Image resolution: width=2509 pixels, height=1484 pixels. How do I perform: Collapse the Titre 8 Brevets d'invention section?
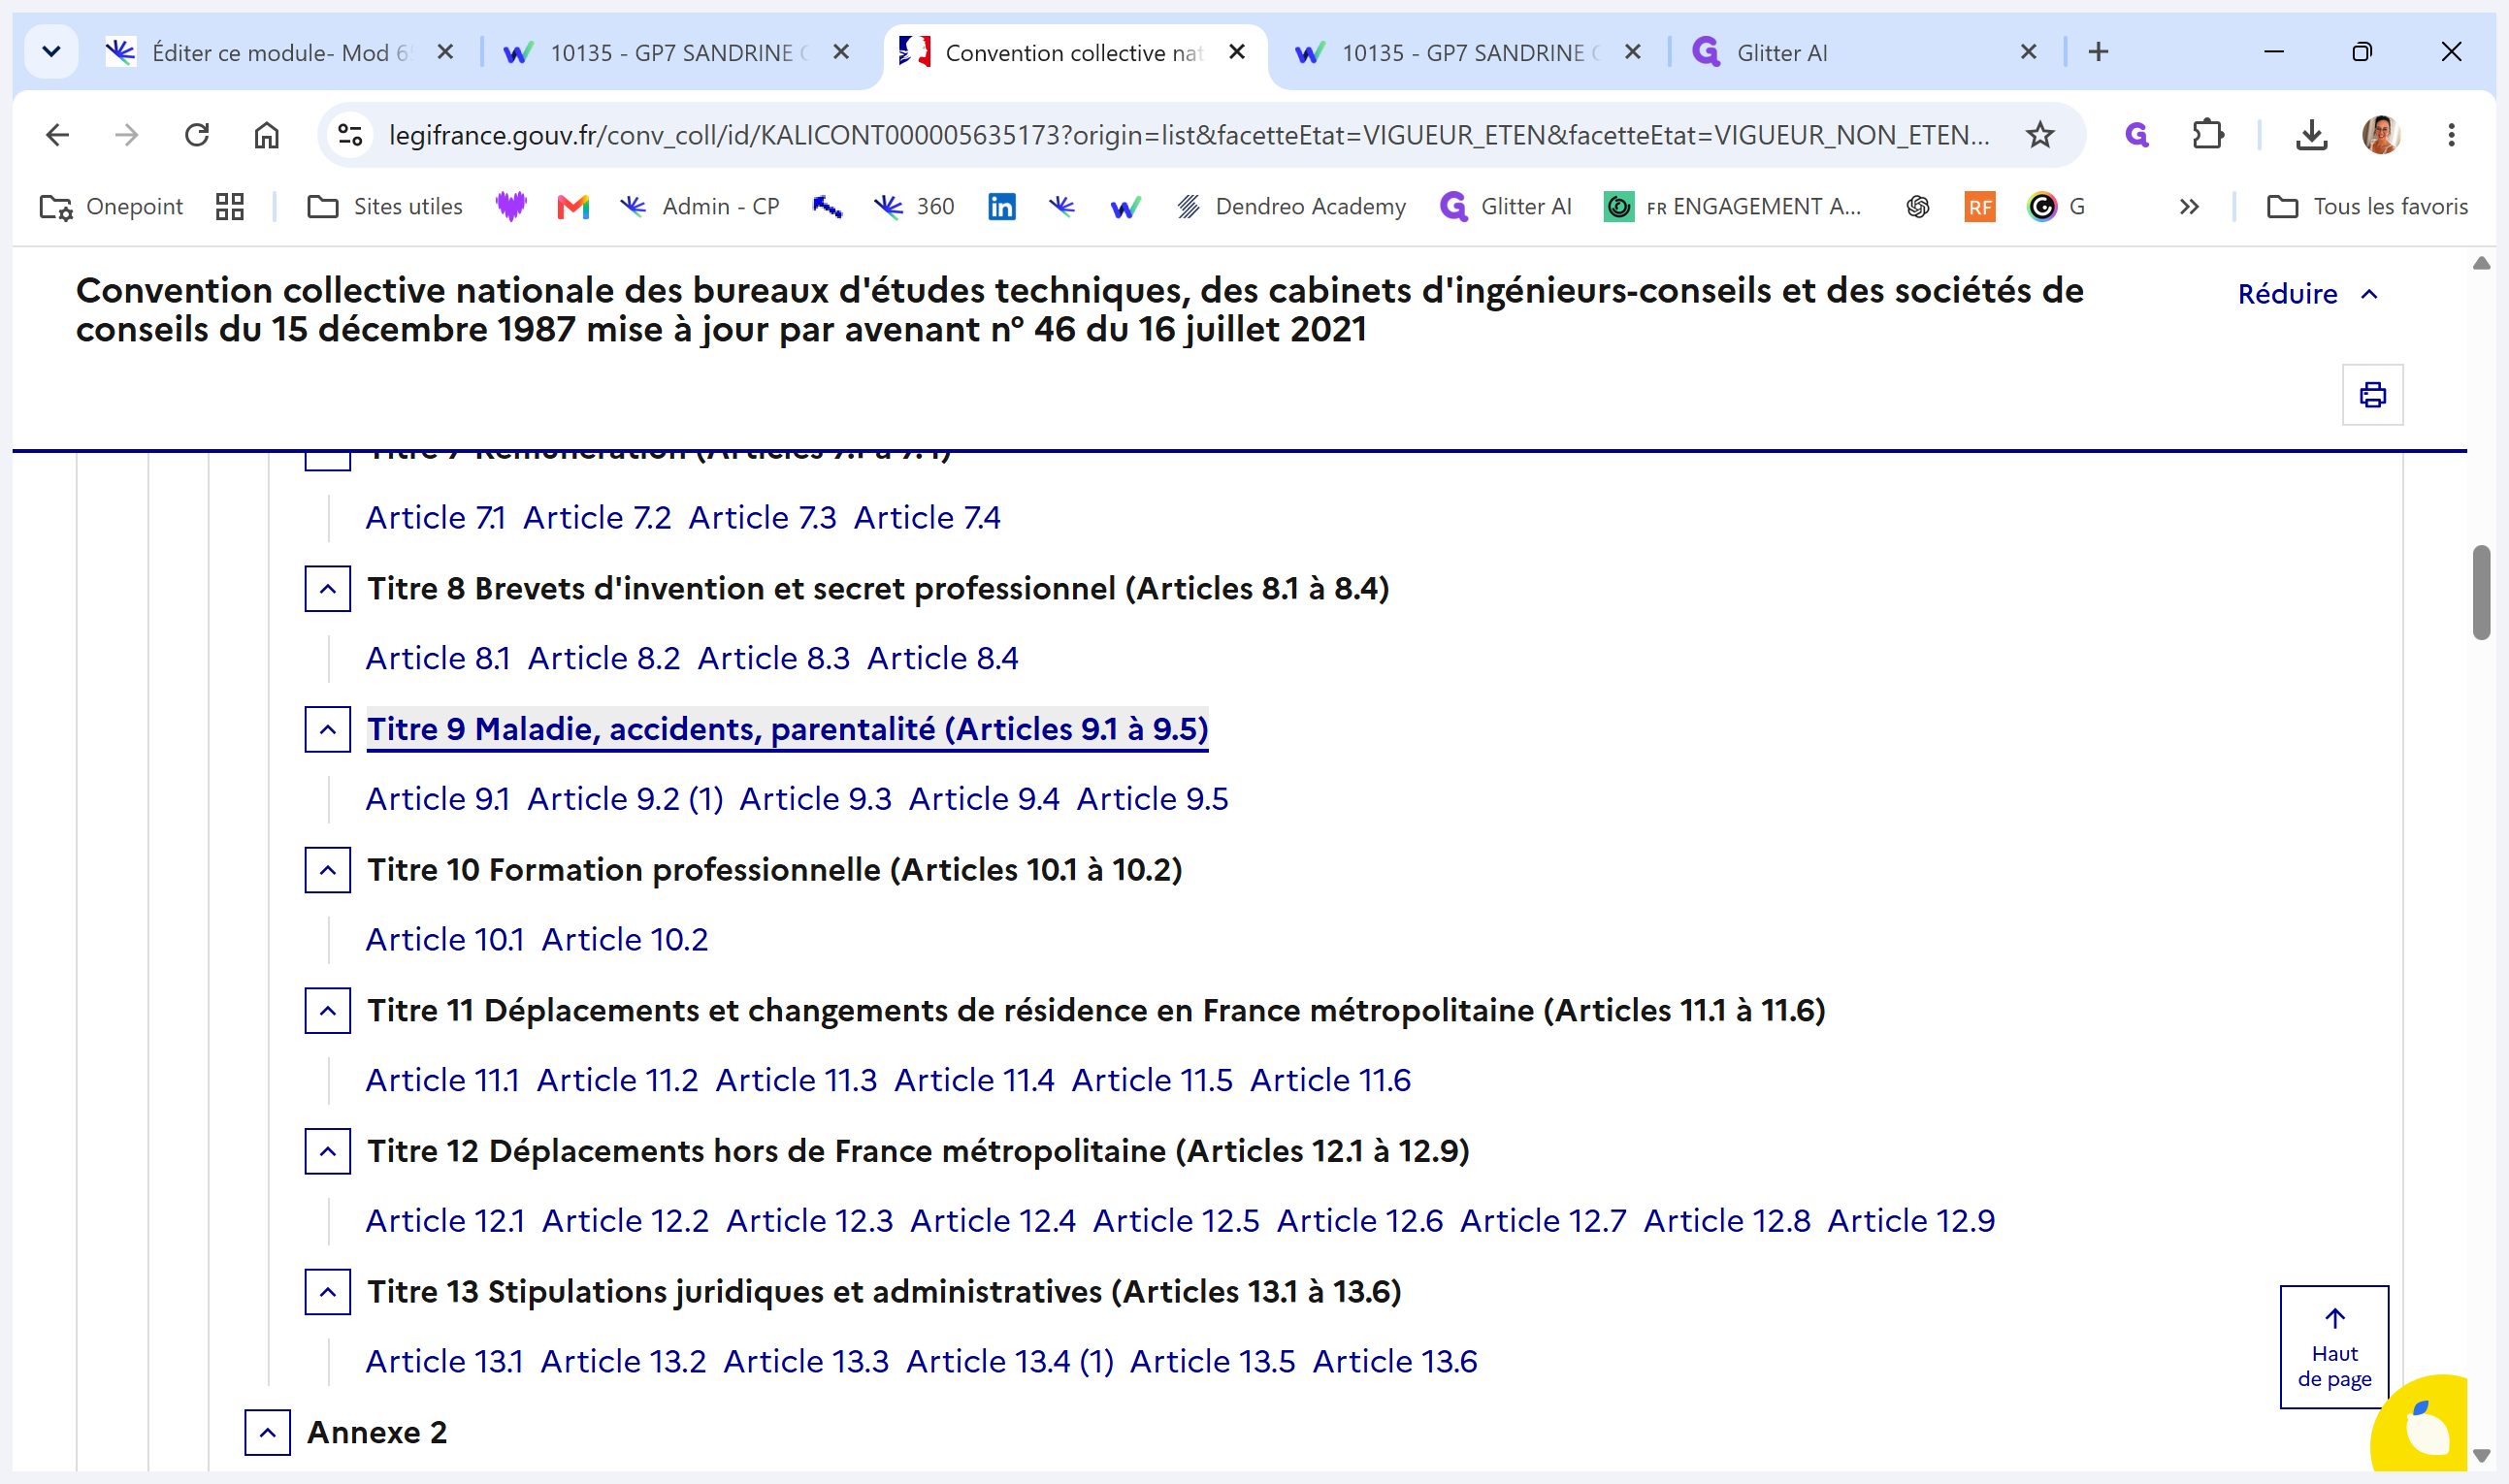(327, 589)
